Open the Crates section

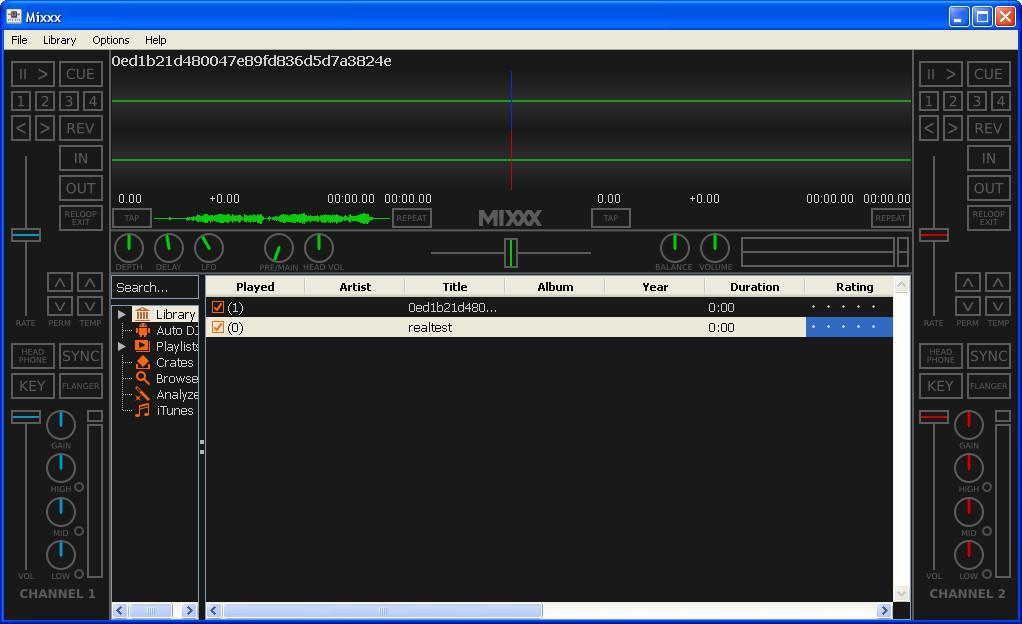[170, 362]
